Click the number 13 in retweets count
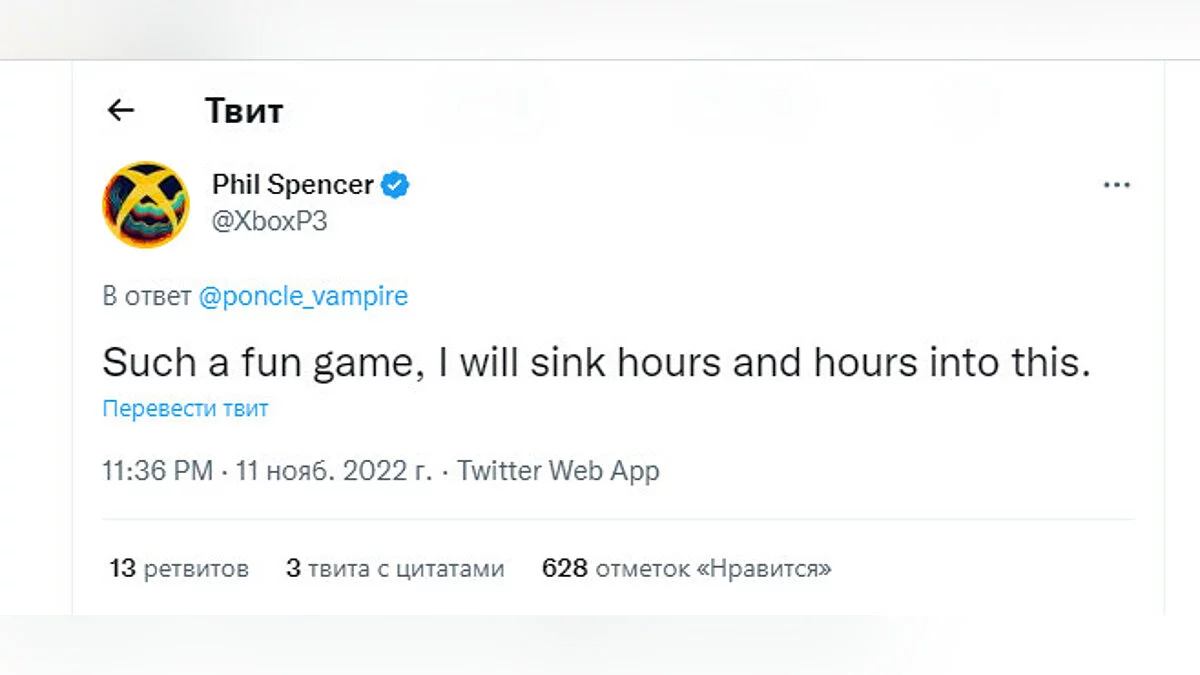The width and height of the screenshot is (1200, 675). [122, 569]
